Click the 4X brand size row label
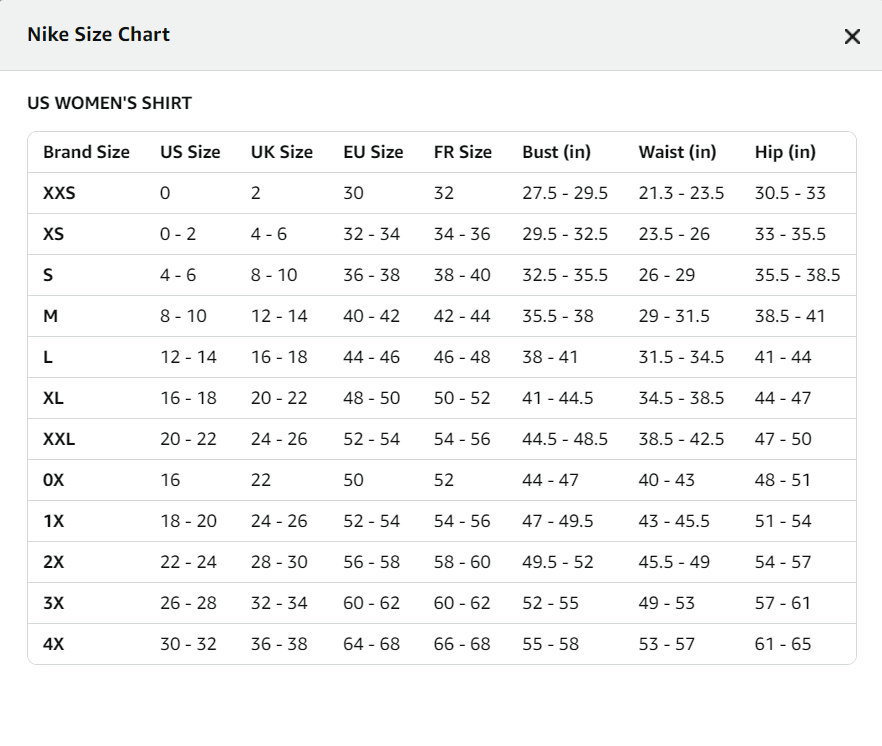Viewport: 882px width, 746px height. tap(53, 644)
